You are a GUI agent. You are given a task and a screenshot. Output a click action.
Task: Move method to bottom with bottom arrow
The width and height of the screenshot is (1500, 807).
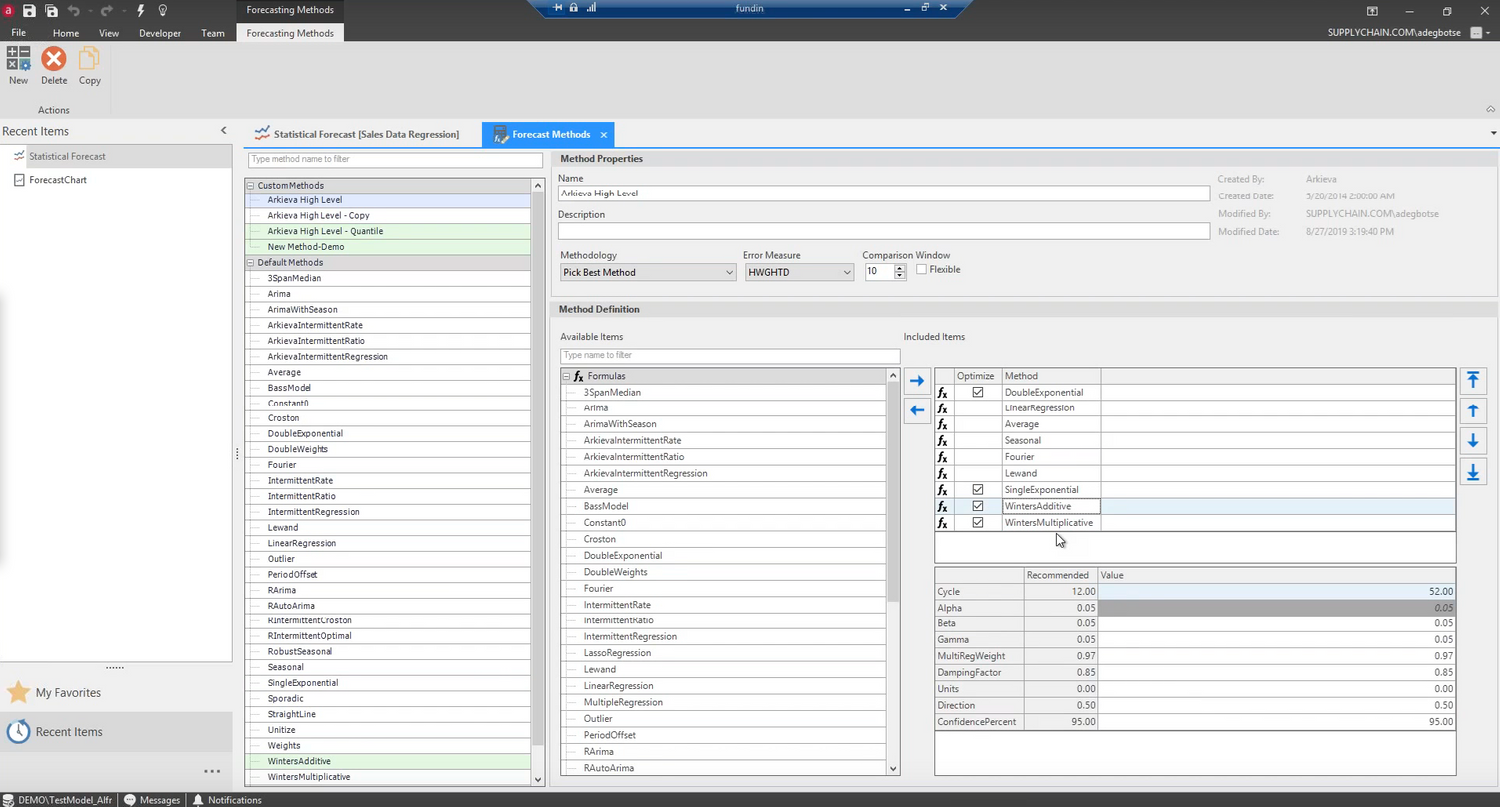click(1472, 472)
